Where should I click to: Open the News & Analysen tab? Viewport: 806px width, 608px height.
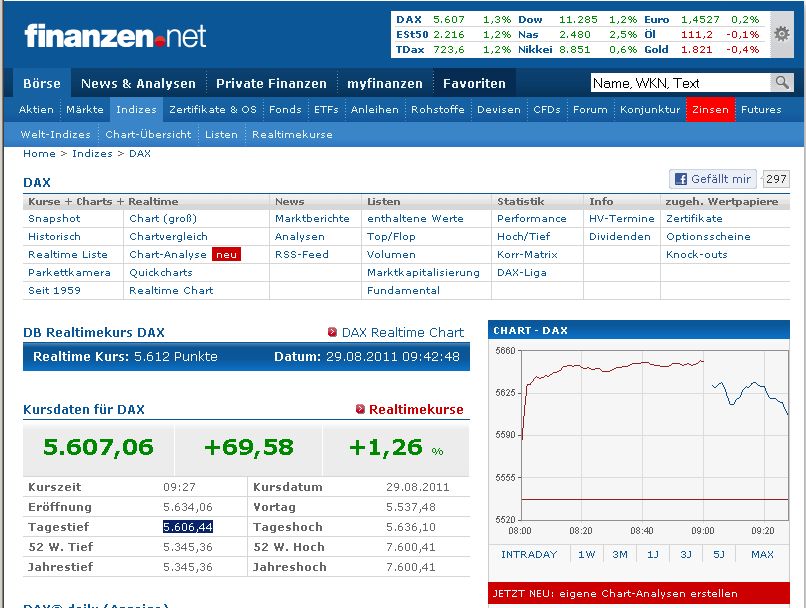(138, 83)
